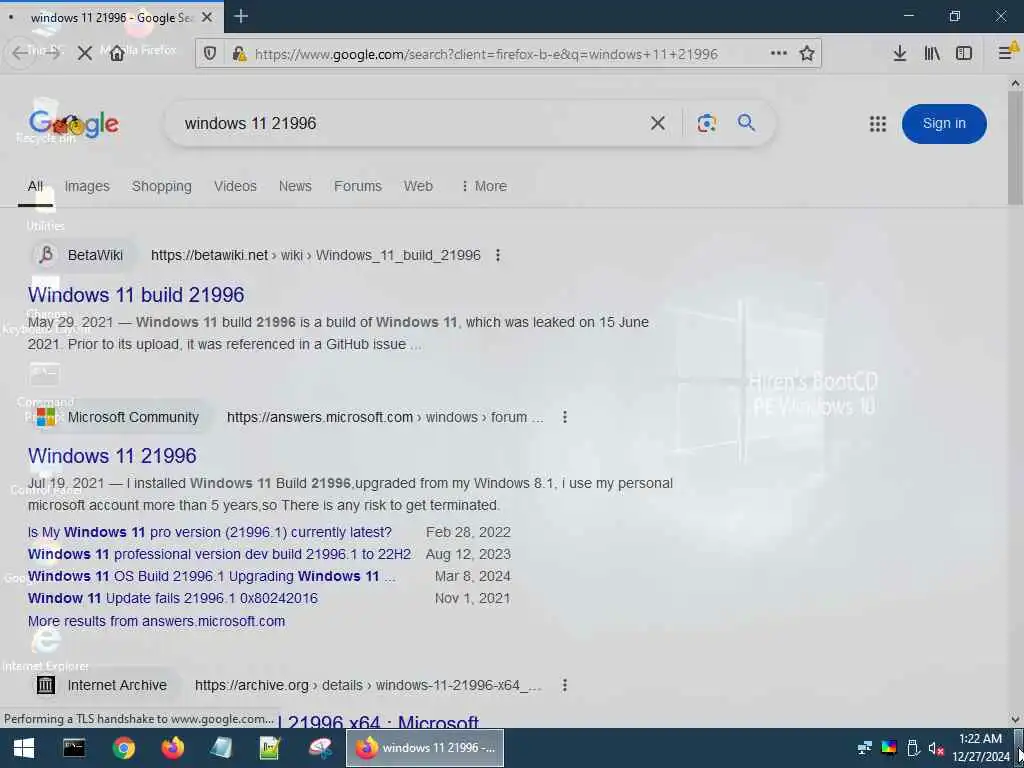Click inside the Google search field
The height and width of the screenshot is (768, 1024).
coord(411,123)
